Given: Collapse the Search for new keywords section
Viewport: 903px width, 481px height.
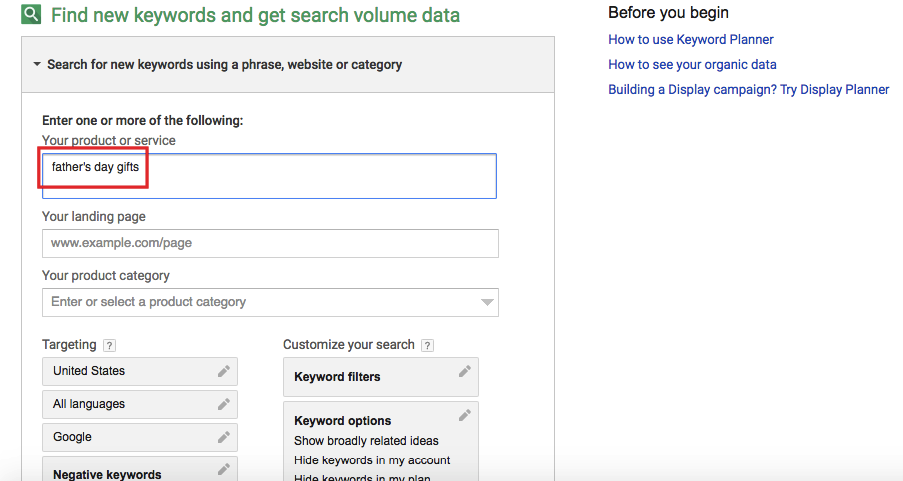Looking at the screenshot, I should tap(37, 64).
